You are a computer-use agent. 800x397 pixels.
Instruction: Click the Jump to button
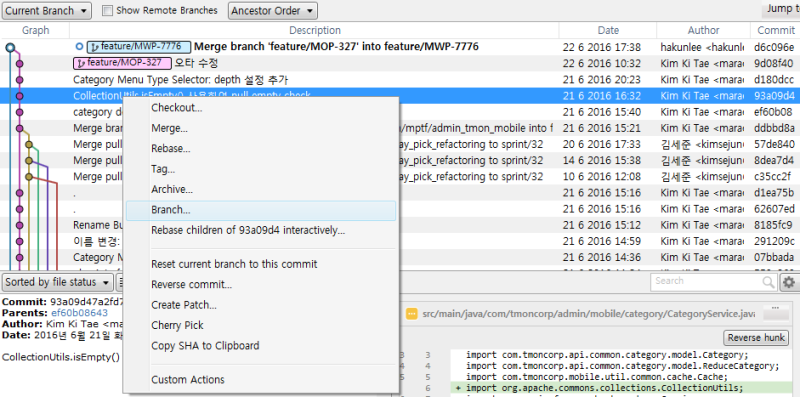pos(782,9)
